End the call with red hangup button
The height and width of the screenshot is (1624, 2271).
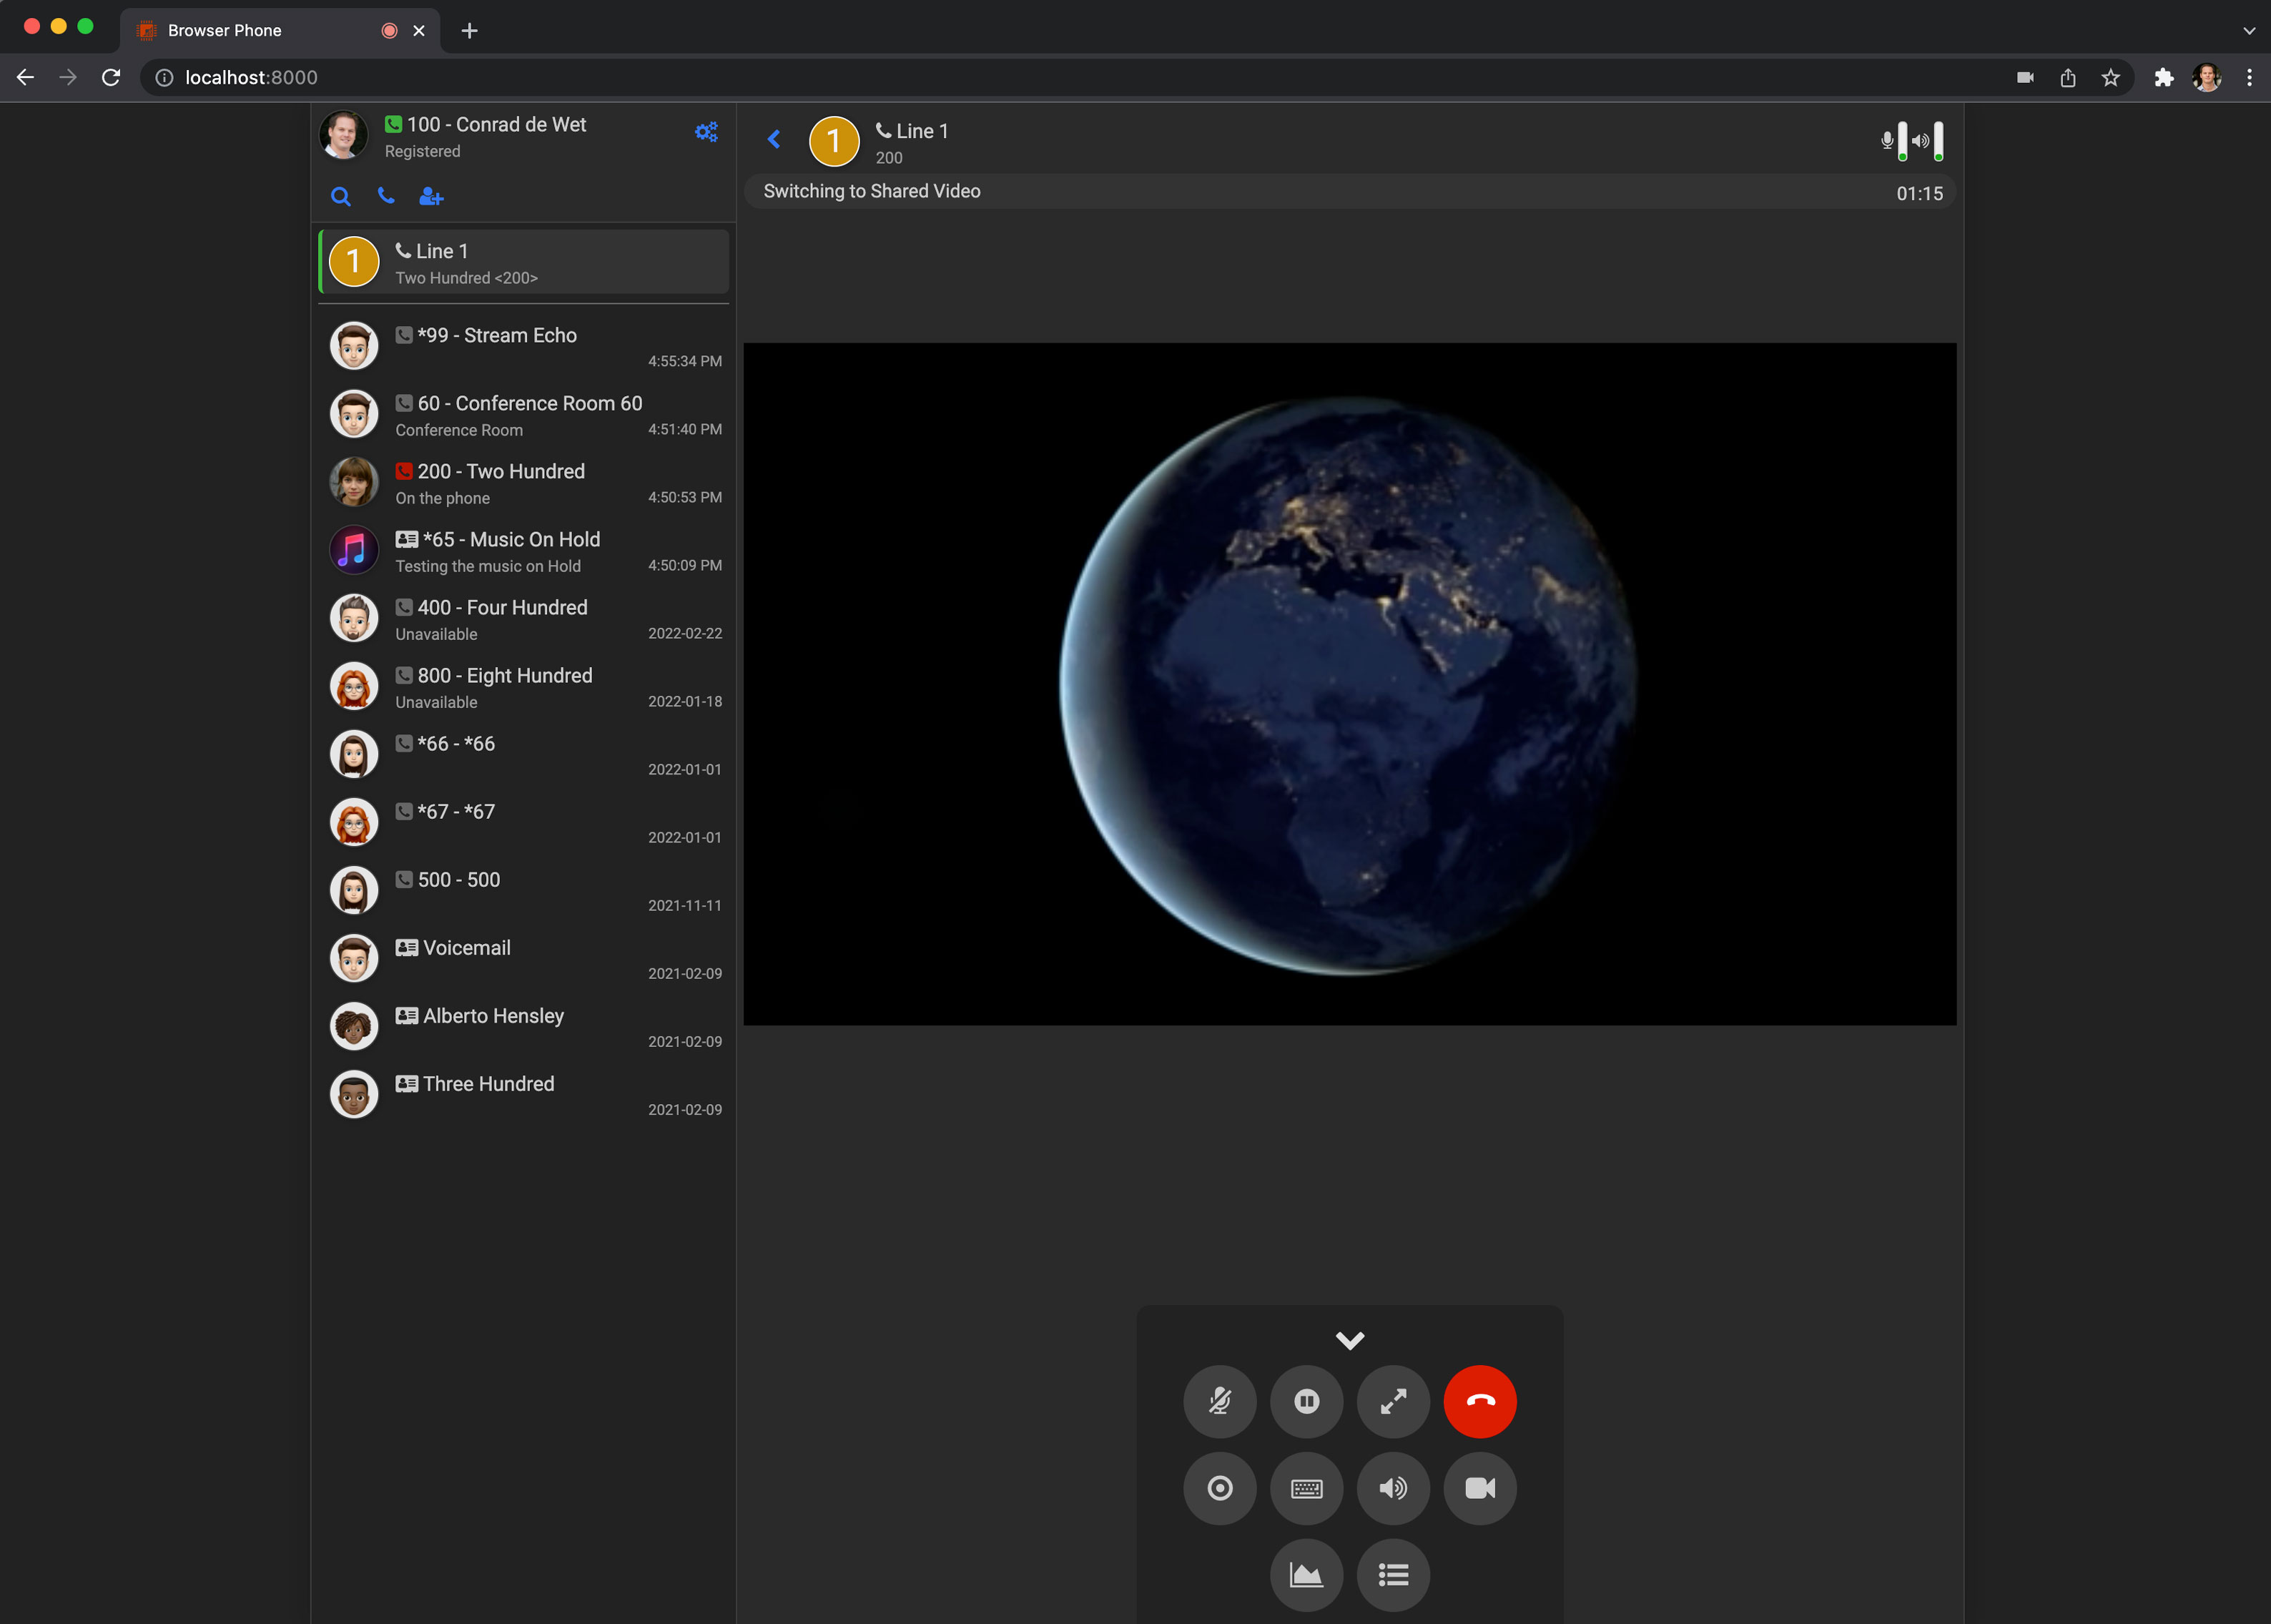point(1479,1401)
